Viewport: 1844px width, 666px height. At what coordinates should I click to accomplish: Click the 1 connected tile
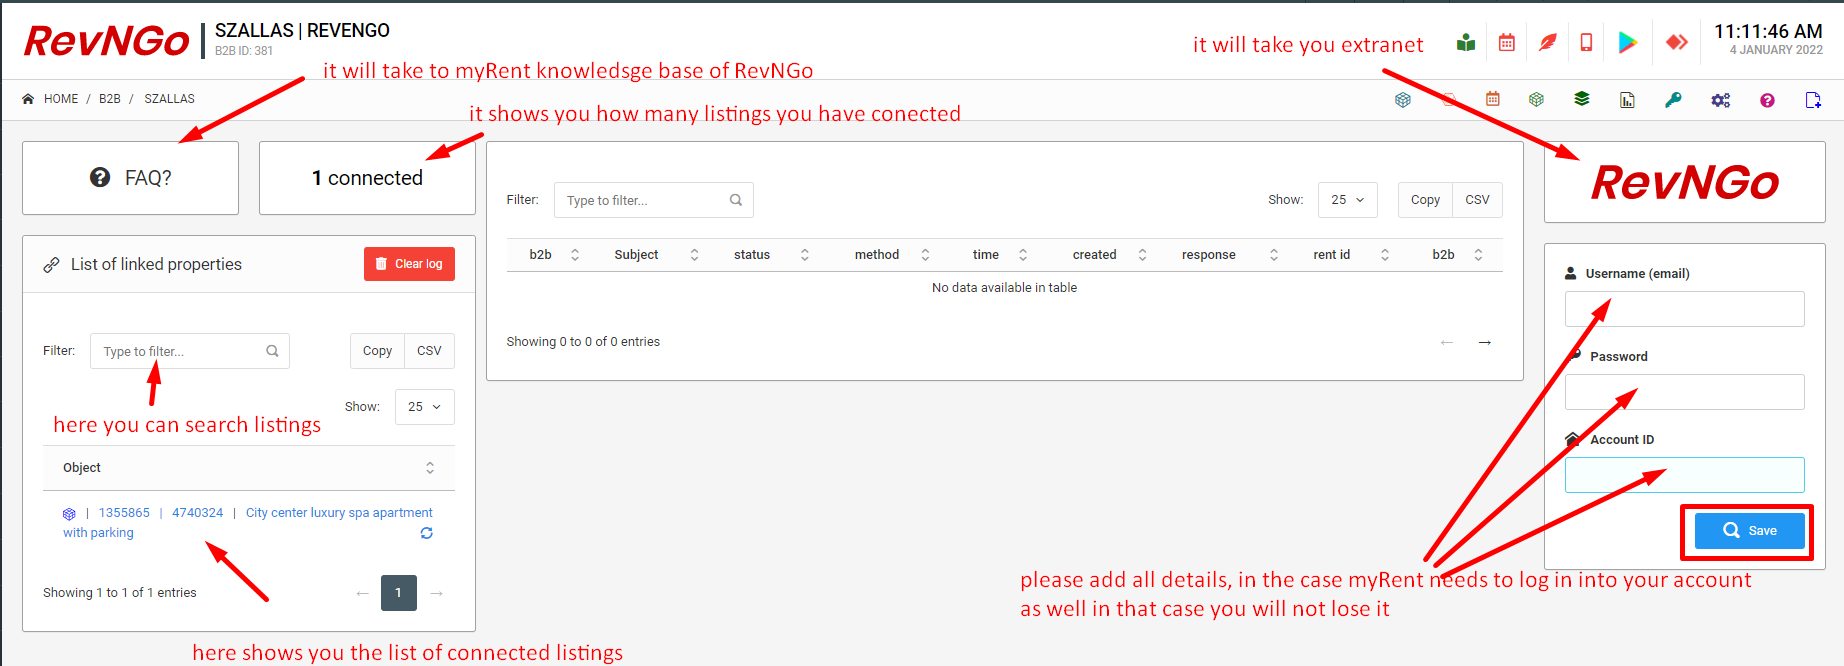[x=367, y=178]
